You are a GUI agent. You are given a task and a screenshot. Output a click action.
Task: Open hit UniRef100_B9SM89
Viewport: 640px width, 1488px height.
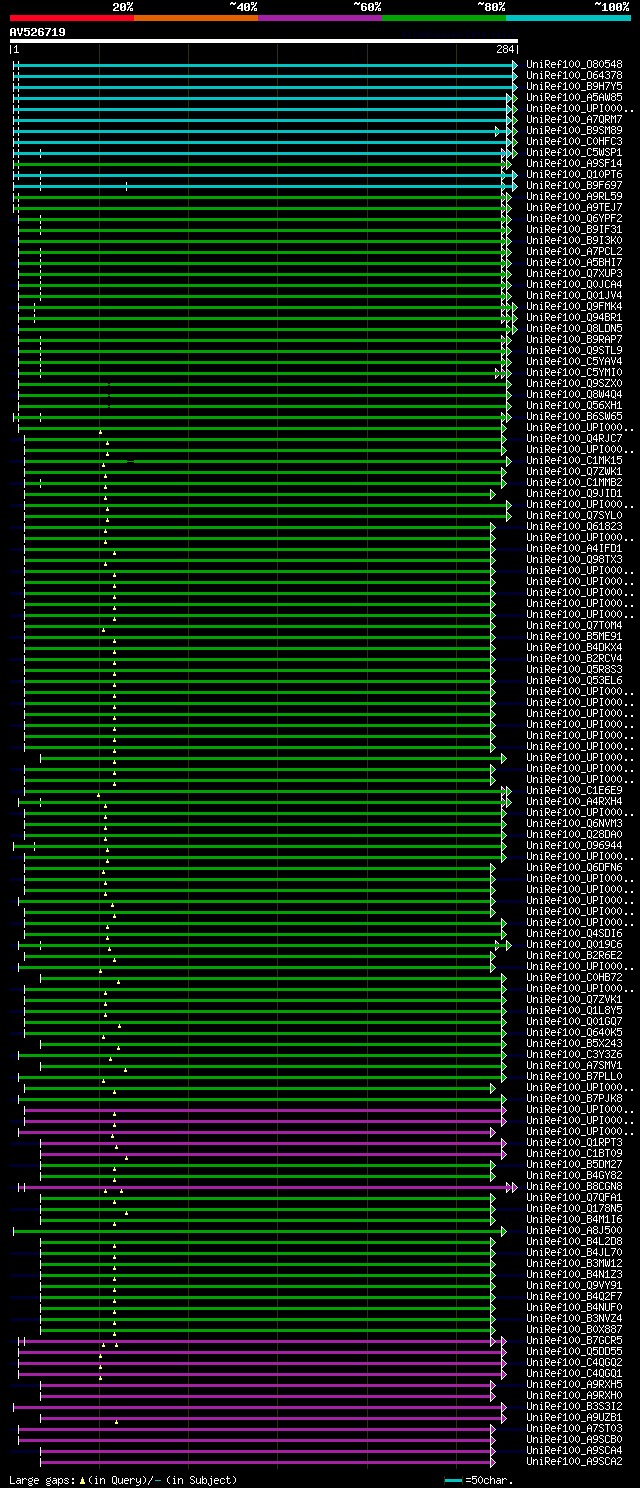click(574, 131)
